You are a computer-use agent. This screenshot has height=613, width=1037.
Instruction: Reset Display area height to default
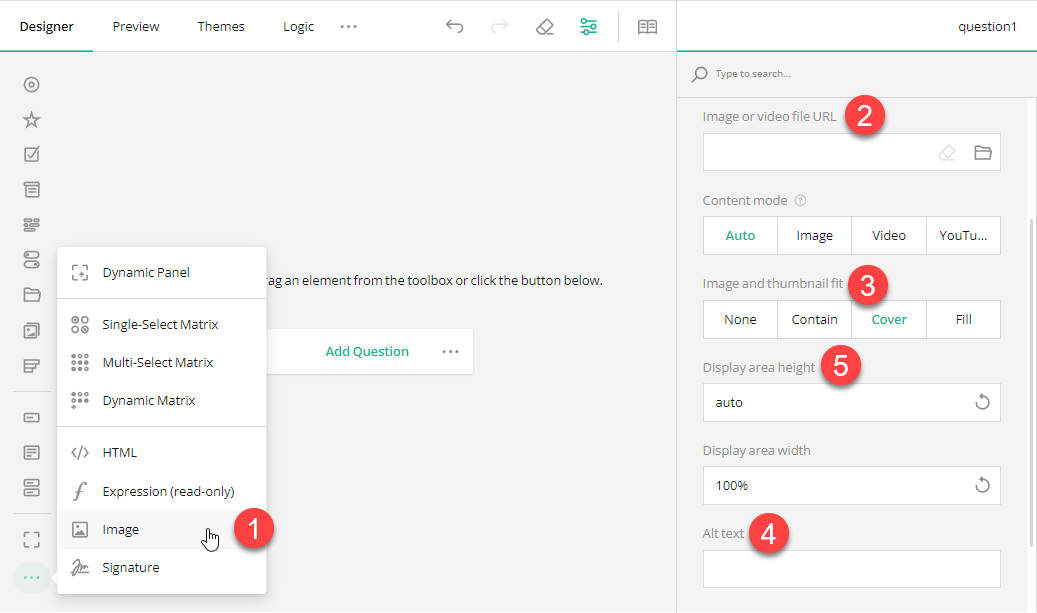(x=981, y=402)
